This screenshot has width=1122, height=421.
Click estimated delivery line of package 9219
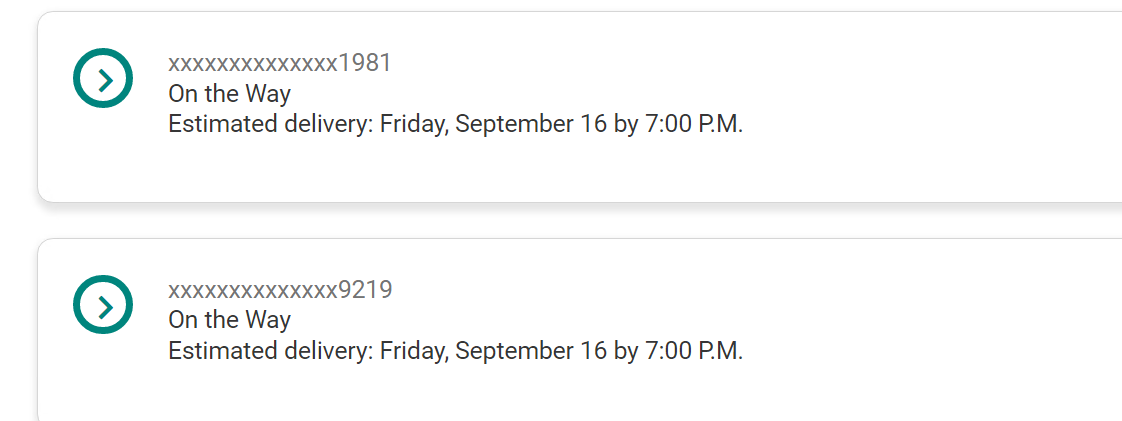coord(455,351)
